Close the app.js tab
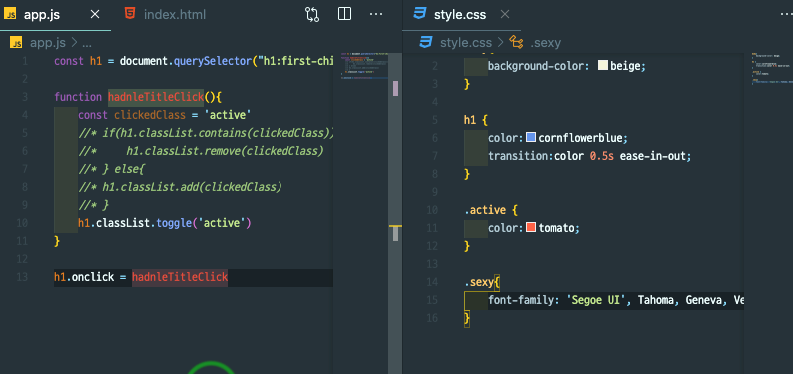Image resolution: width=793 pixels, height=374 pixels. pos(95,15)
